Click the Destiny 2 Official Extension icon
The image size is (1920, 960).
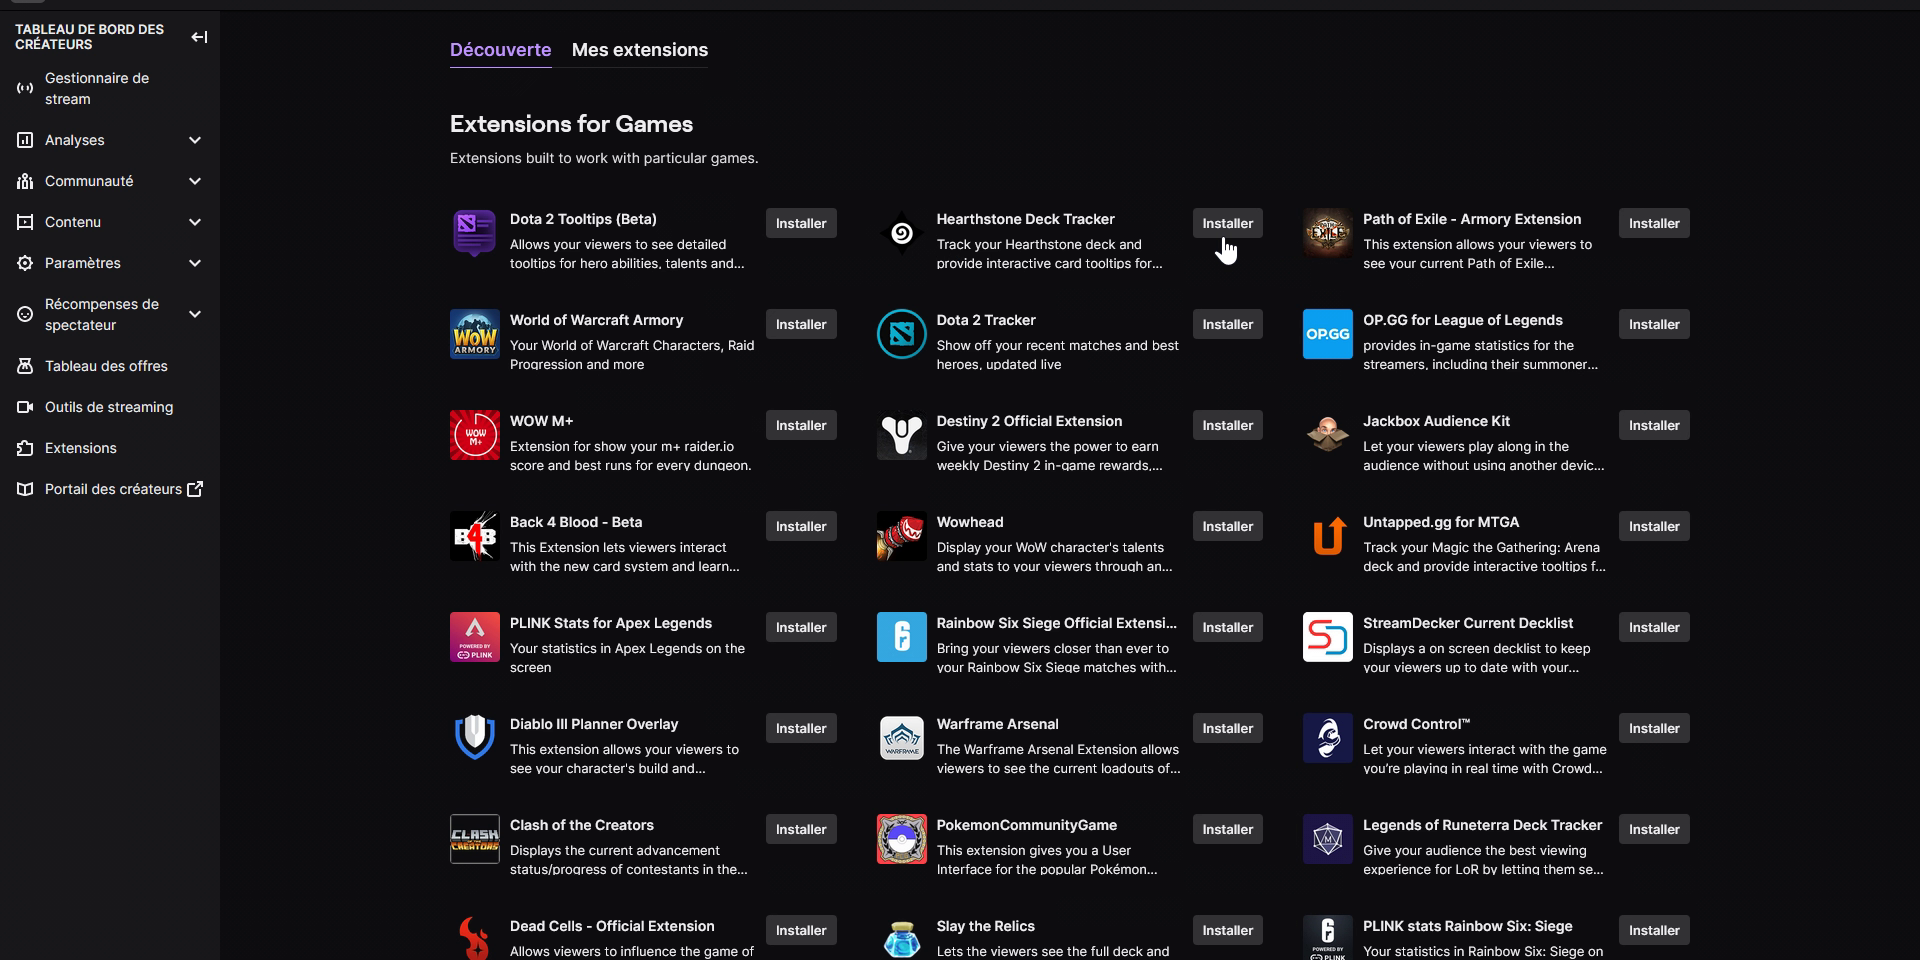pyautogui.click(x=901, y=435)
